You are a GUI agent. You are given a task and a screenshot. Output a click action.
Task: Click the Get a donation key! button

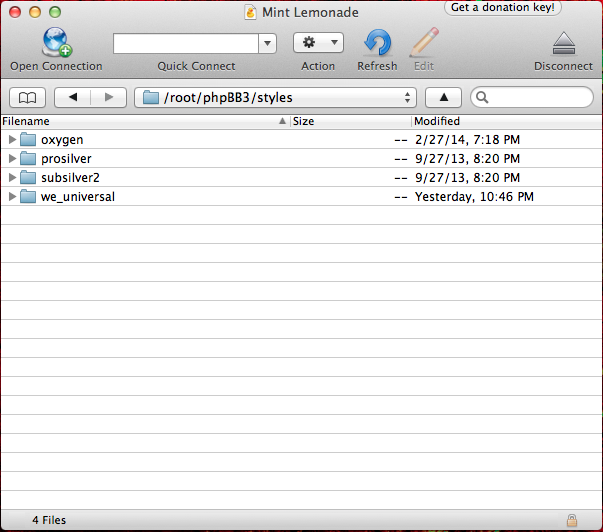(503, 7)
